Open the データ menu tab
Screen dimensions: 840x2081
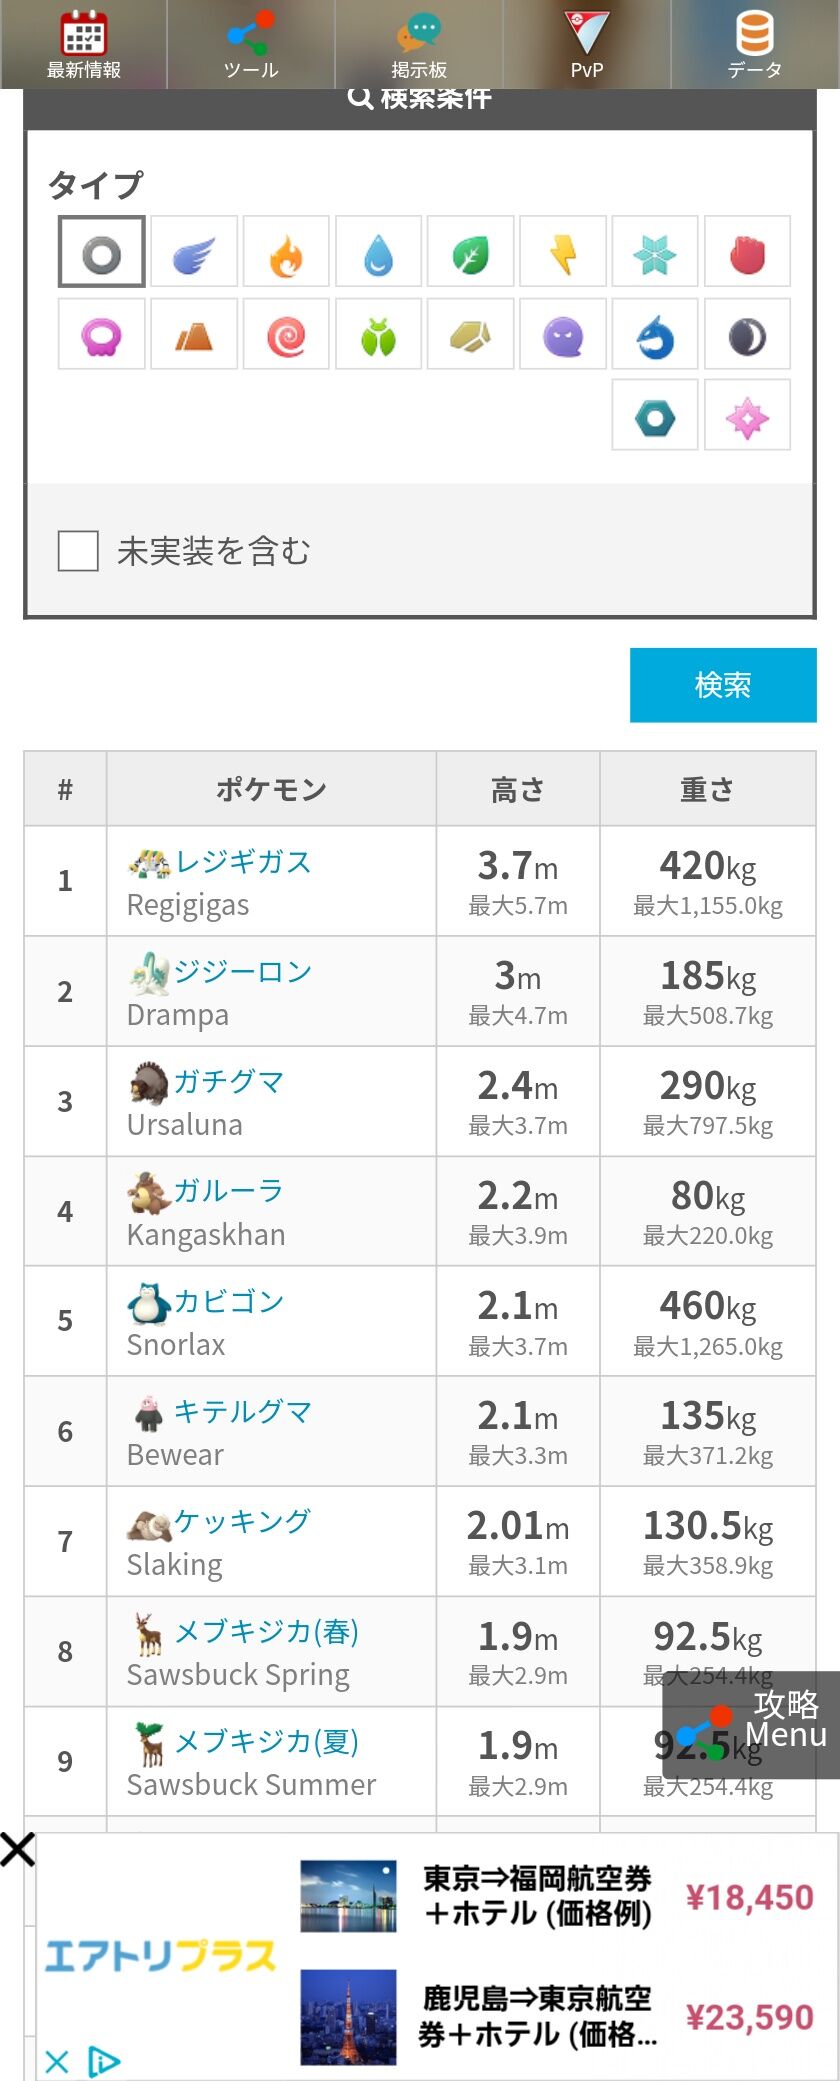click(x=755, y=45)
